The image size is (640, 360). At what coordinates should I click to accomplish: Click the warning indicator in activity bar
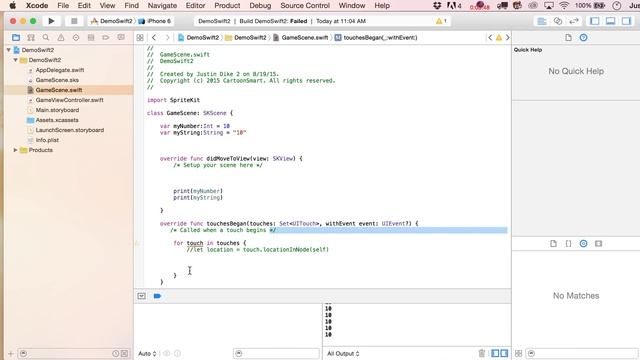441,21
